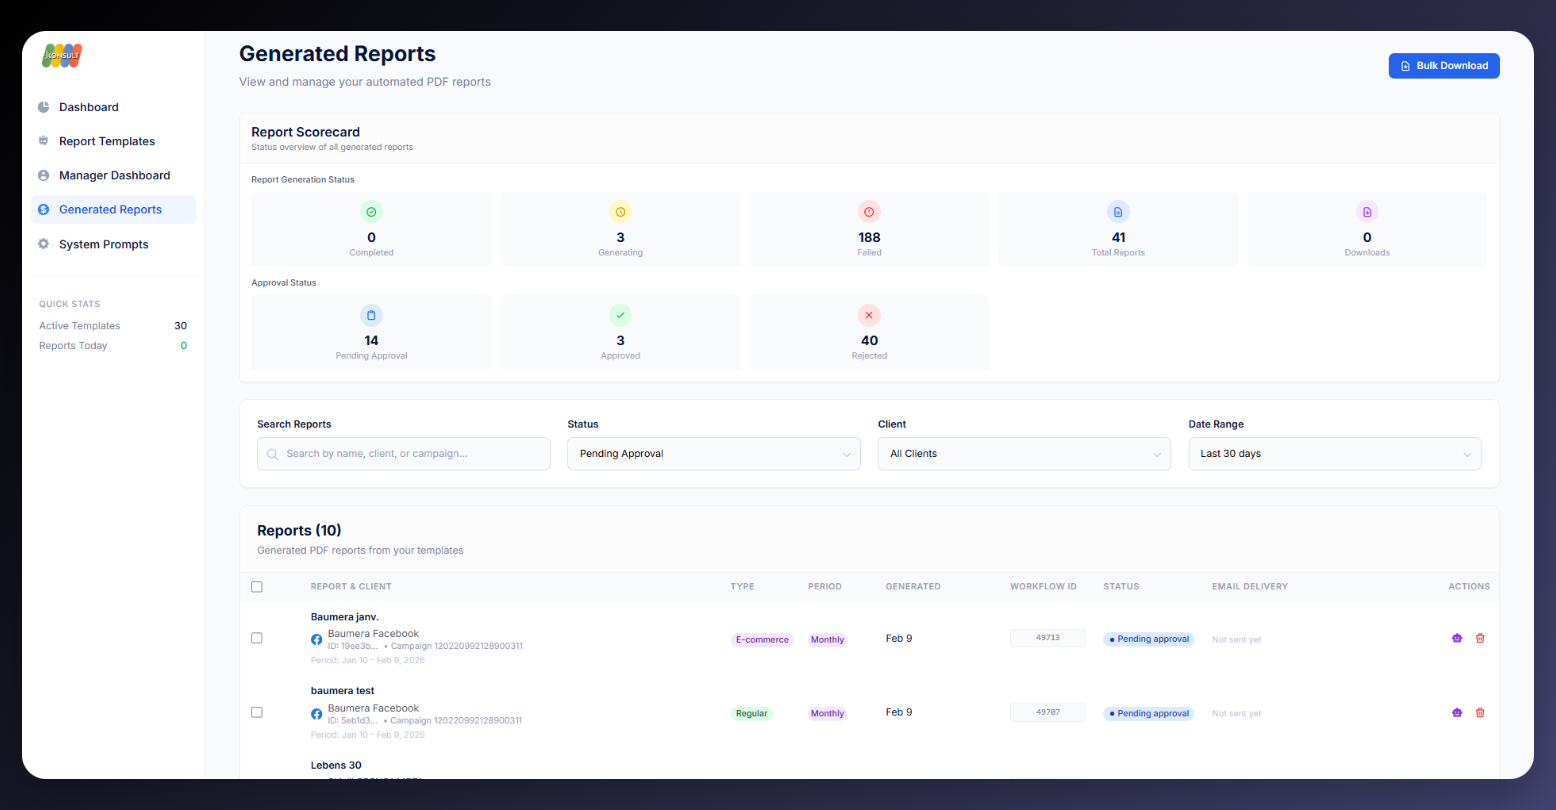Expand the All Clients dropdown

point(1024,454)
